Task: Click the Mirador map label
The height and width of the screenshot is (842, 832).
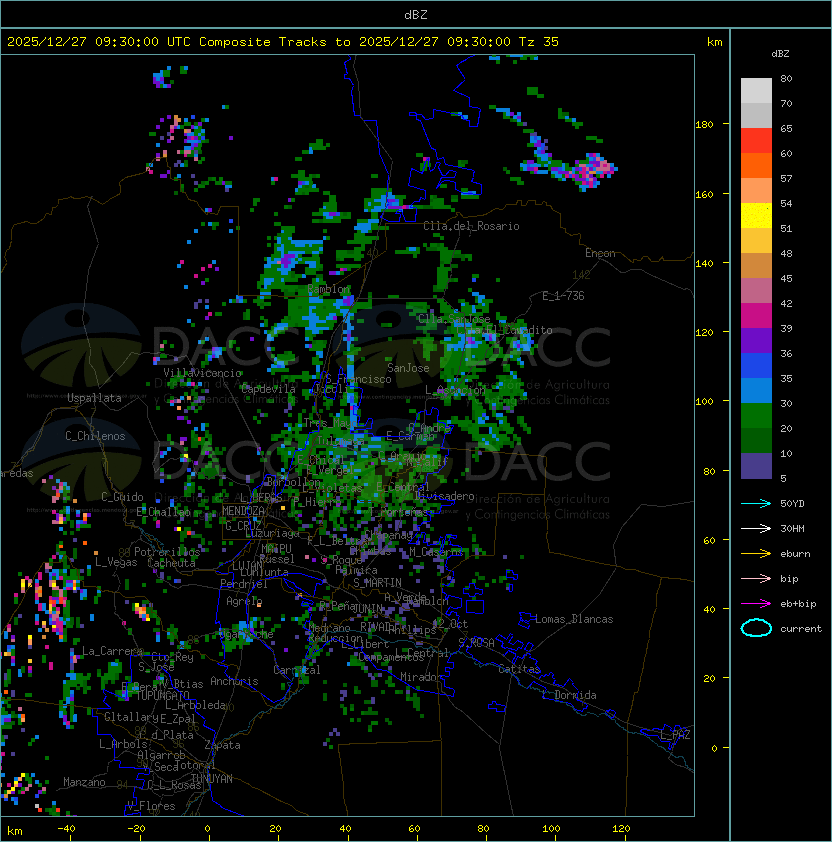Action: coord(422,677)
